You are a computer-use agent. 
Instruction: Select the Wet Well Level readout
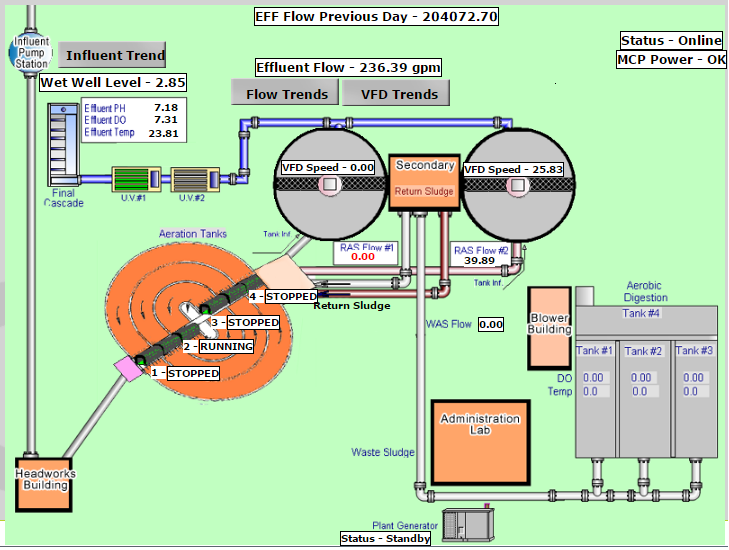tap(113, 83)
